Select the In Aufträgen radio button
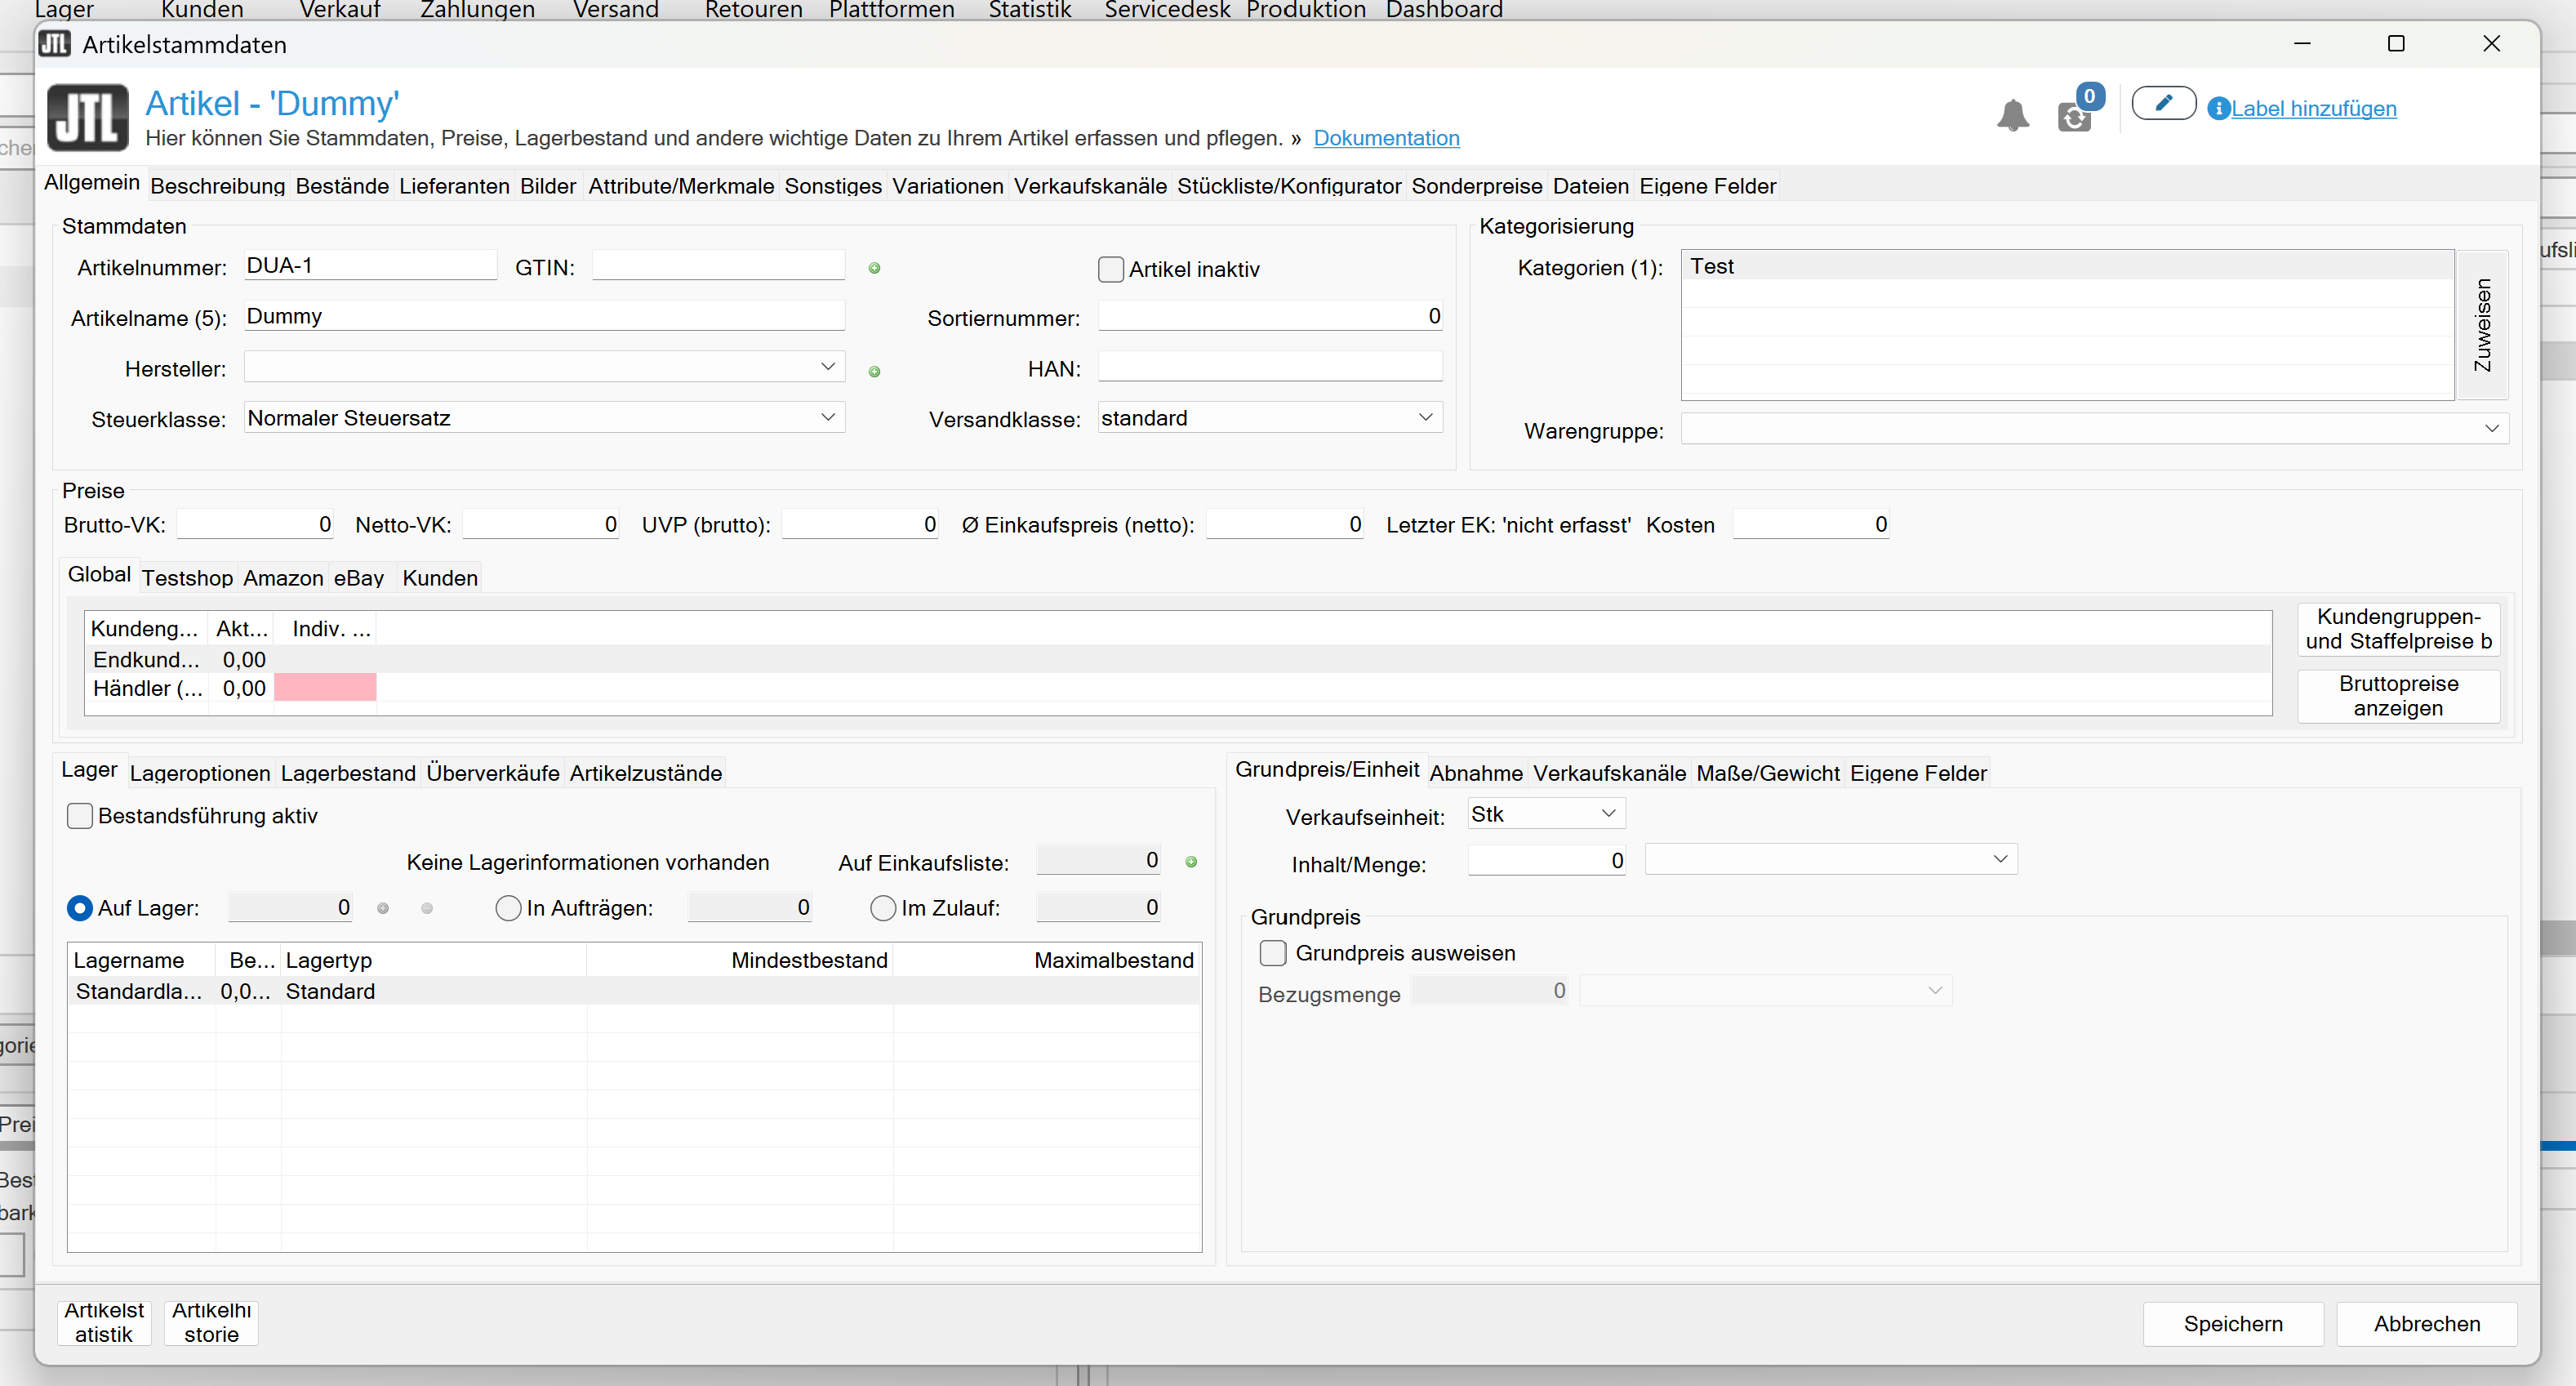The image size is (2576, 1386). (508, 908)
